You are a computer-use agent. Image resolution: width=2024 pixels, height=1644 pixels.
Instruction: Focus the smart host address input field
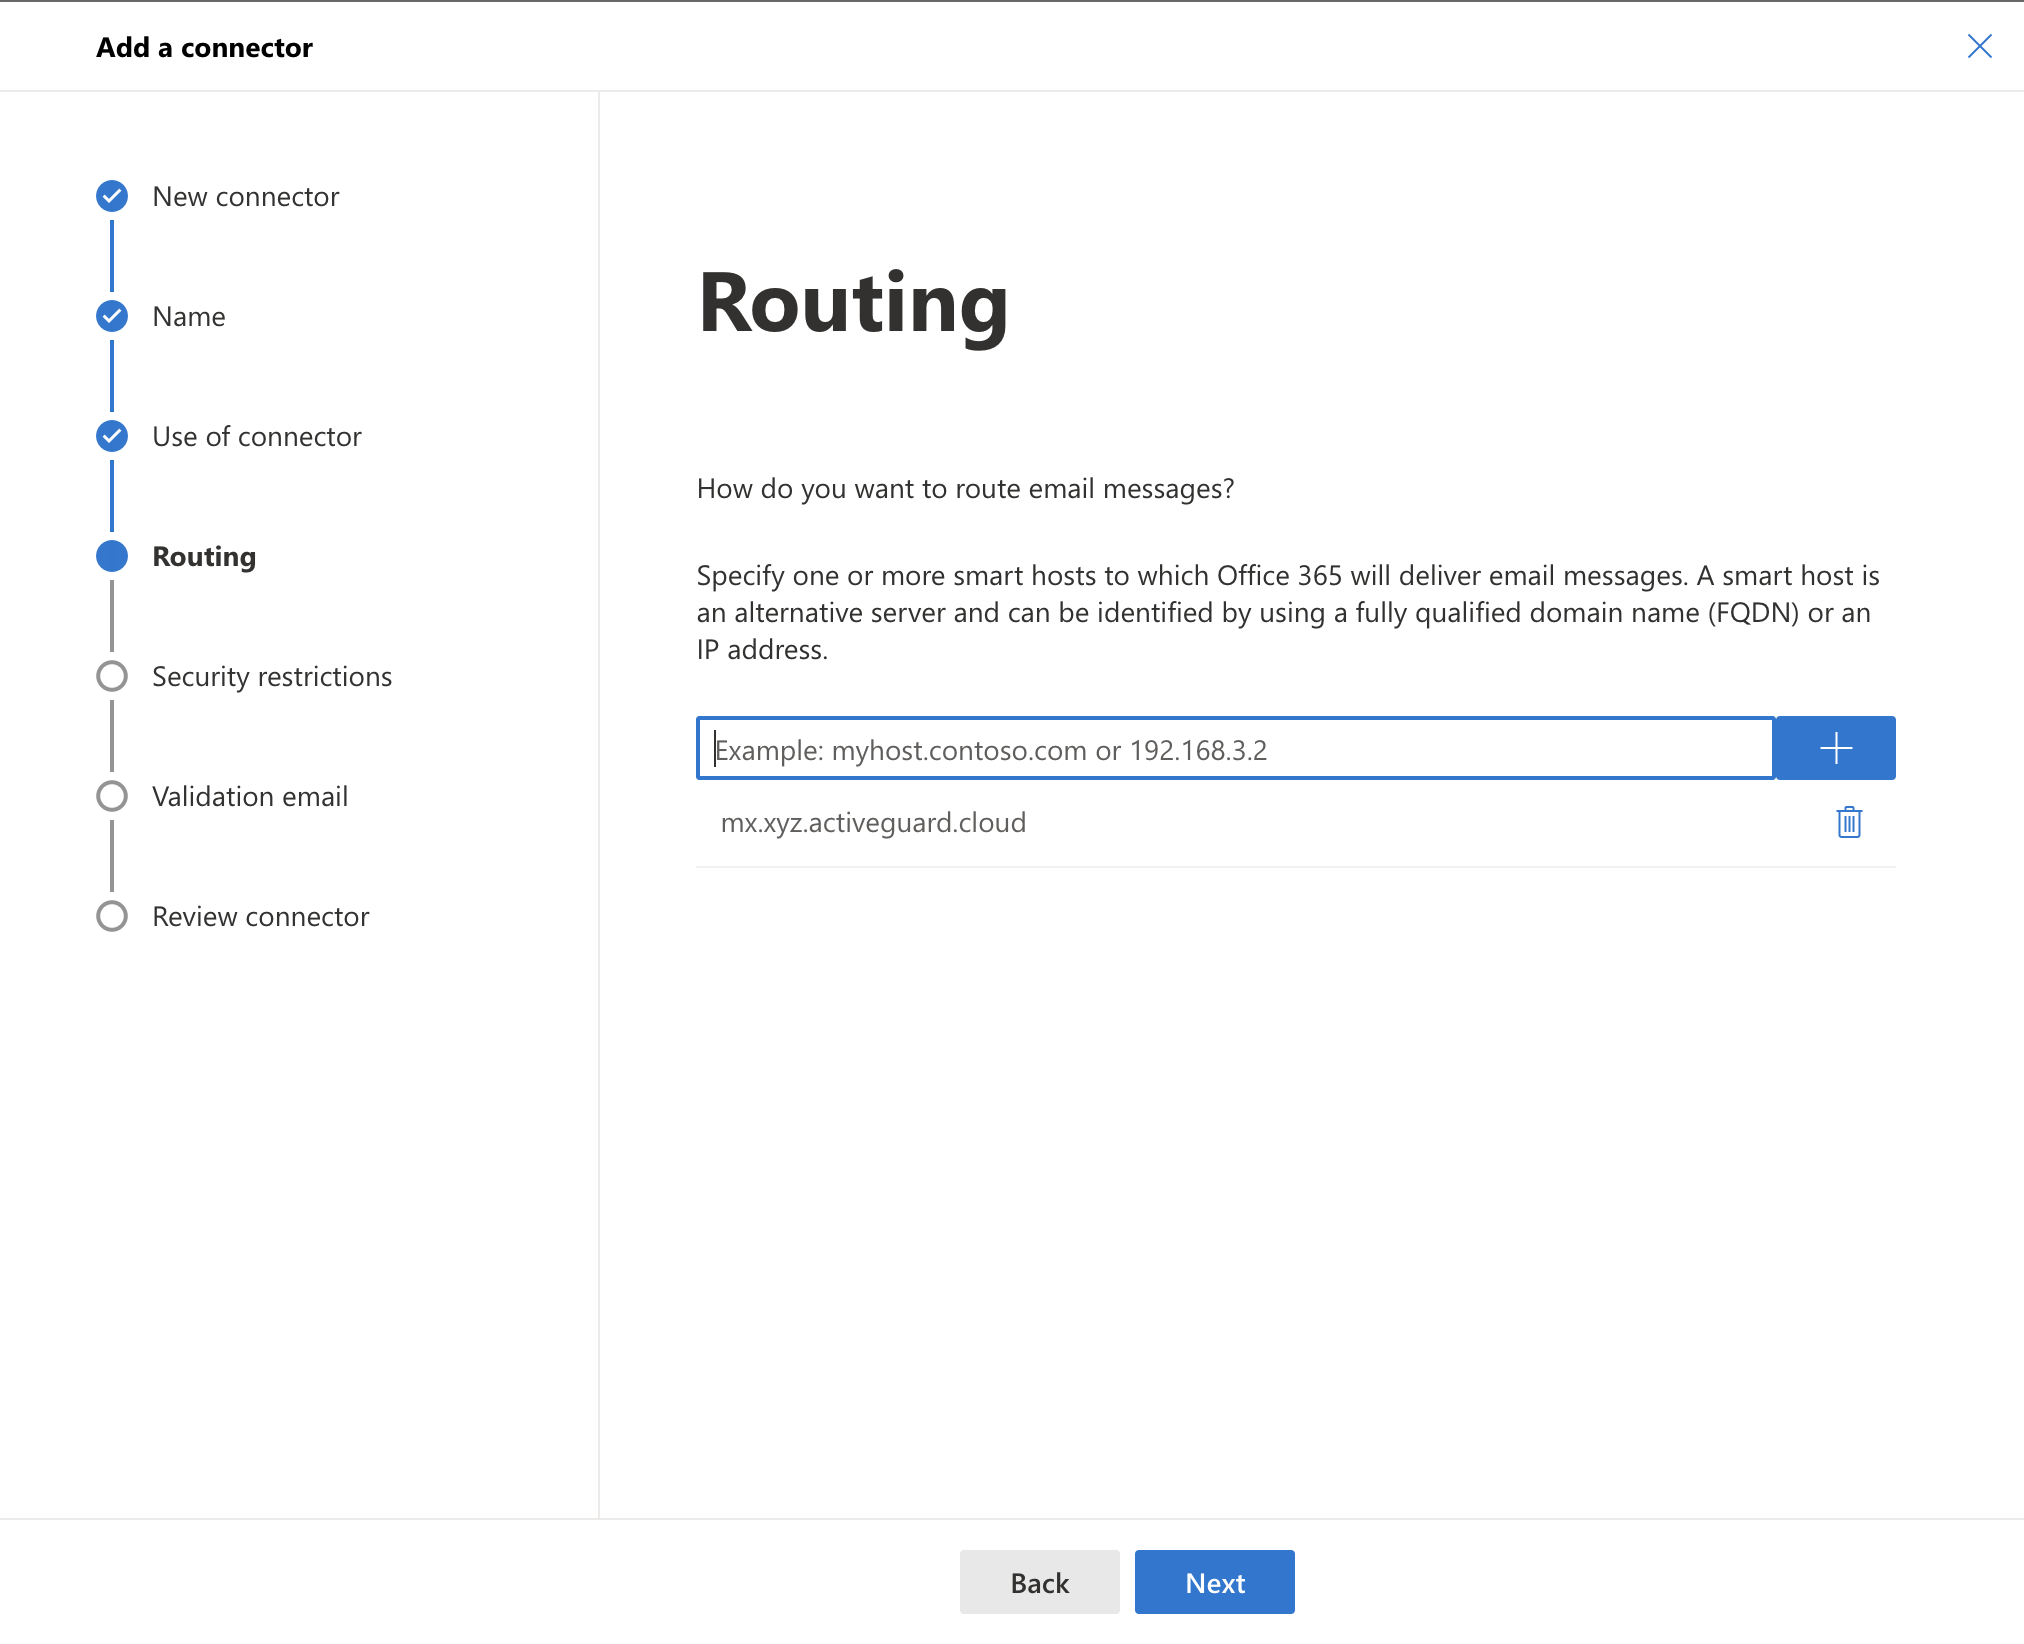pyautogui.click(x=1236, y=748)
